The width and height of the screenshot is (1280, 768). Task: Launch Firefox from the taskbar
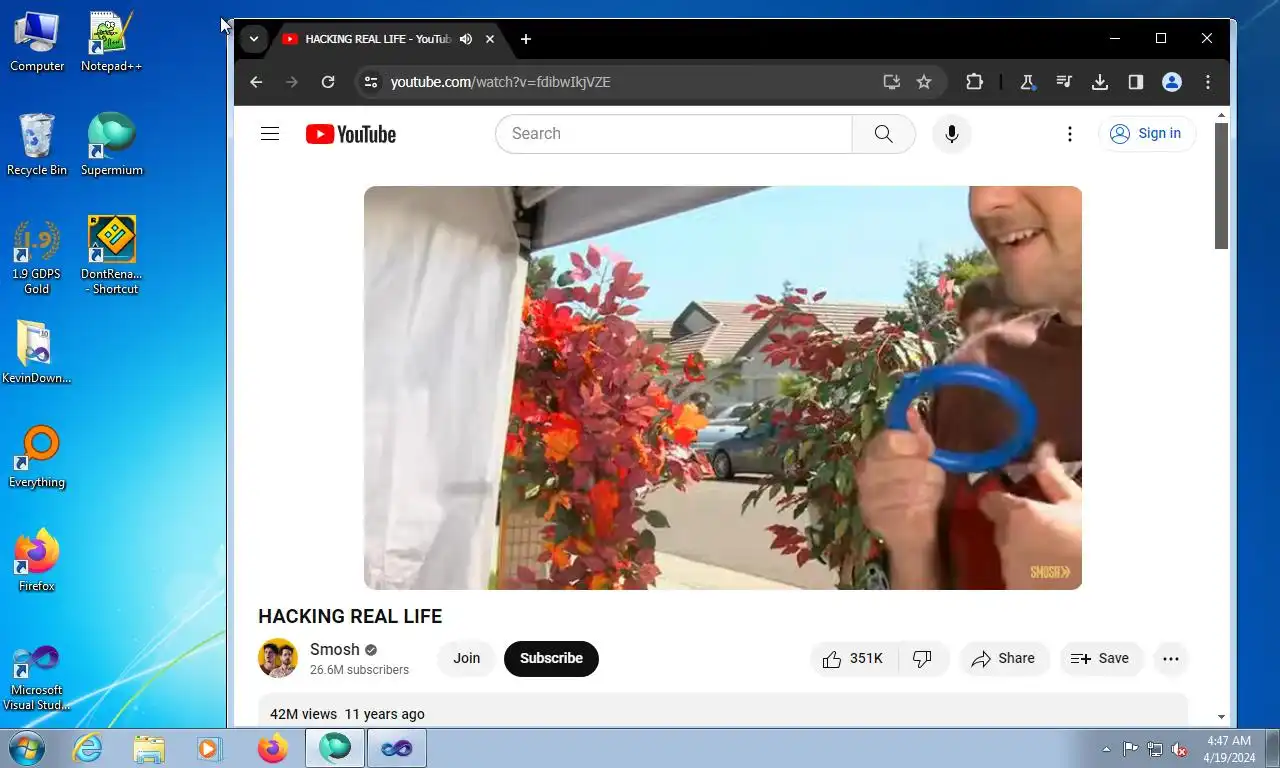[x=272, y=748]
